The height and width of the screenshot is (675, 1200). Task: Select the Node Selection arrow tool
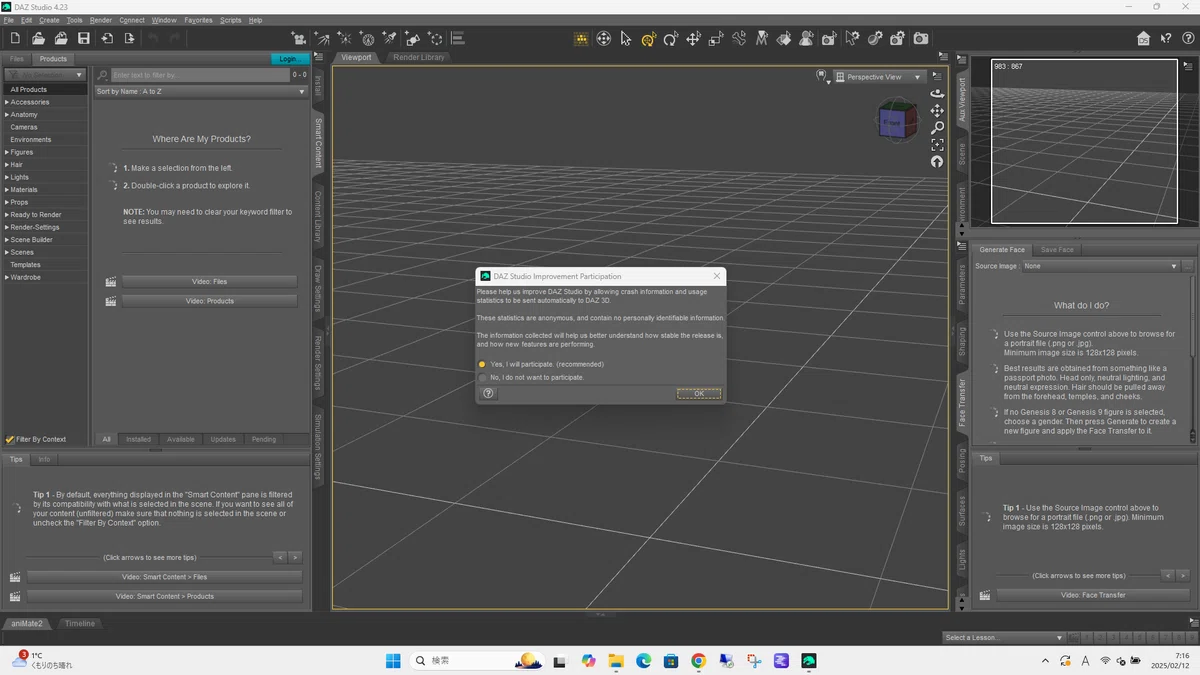[626, 38]
